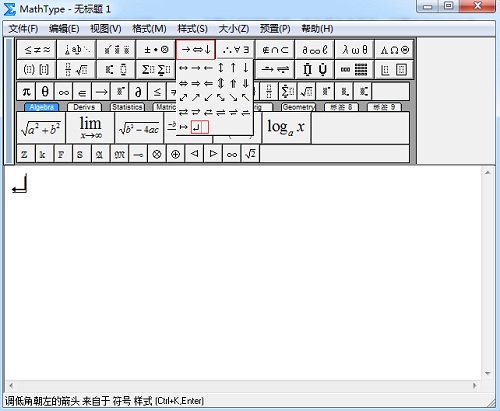The width and height of the screenshot is (500, 411).
Task: Open the logical symbols palette (∴∀∃)
Action: click(235, 50)
